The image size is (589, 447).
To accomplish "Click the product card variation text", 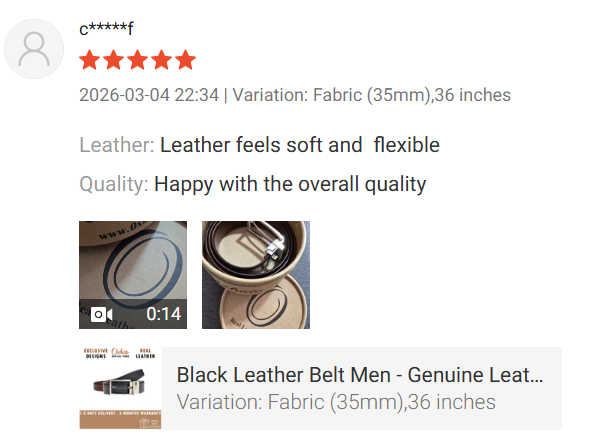I will [x=336, y=402].
